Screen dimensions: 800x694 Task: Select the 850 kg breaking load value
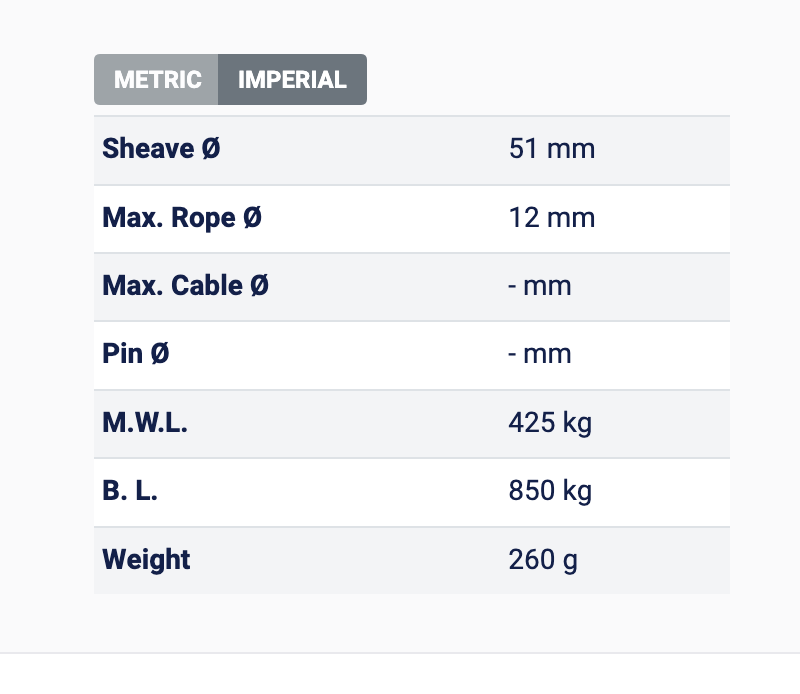550,491
